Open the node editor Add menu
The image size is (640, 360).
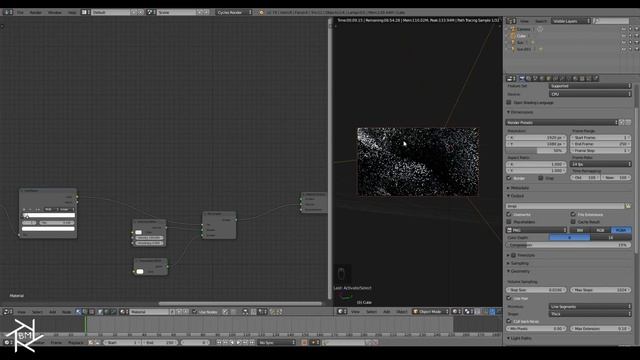click(x=53, y=312)
